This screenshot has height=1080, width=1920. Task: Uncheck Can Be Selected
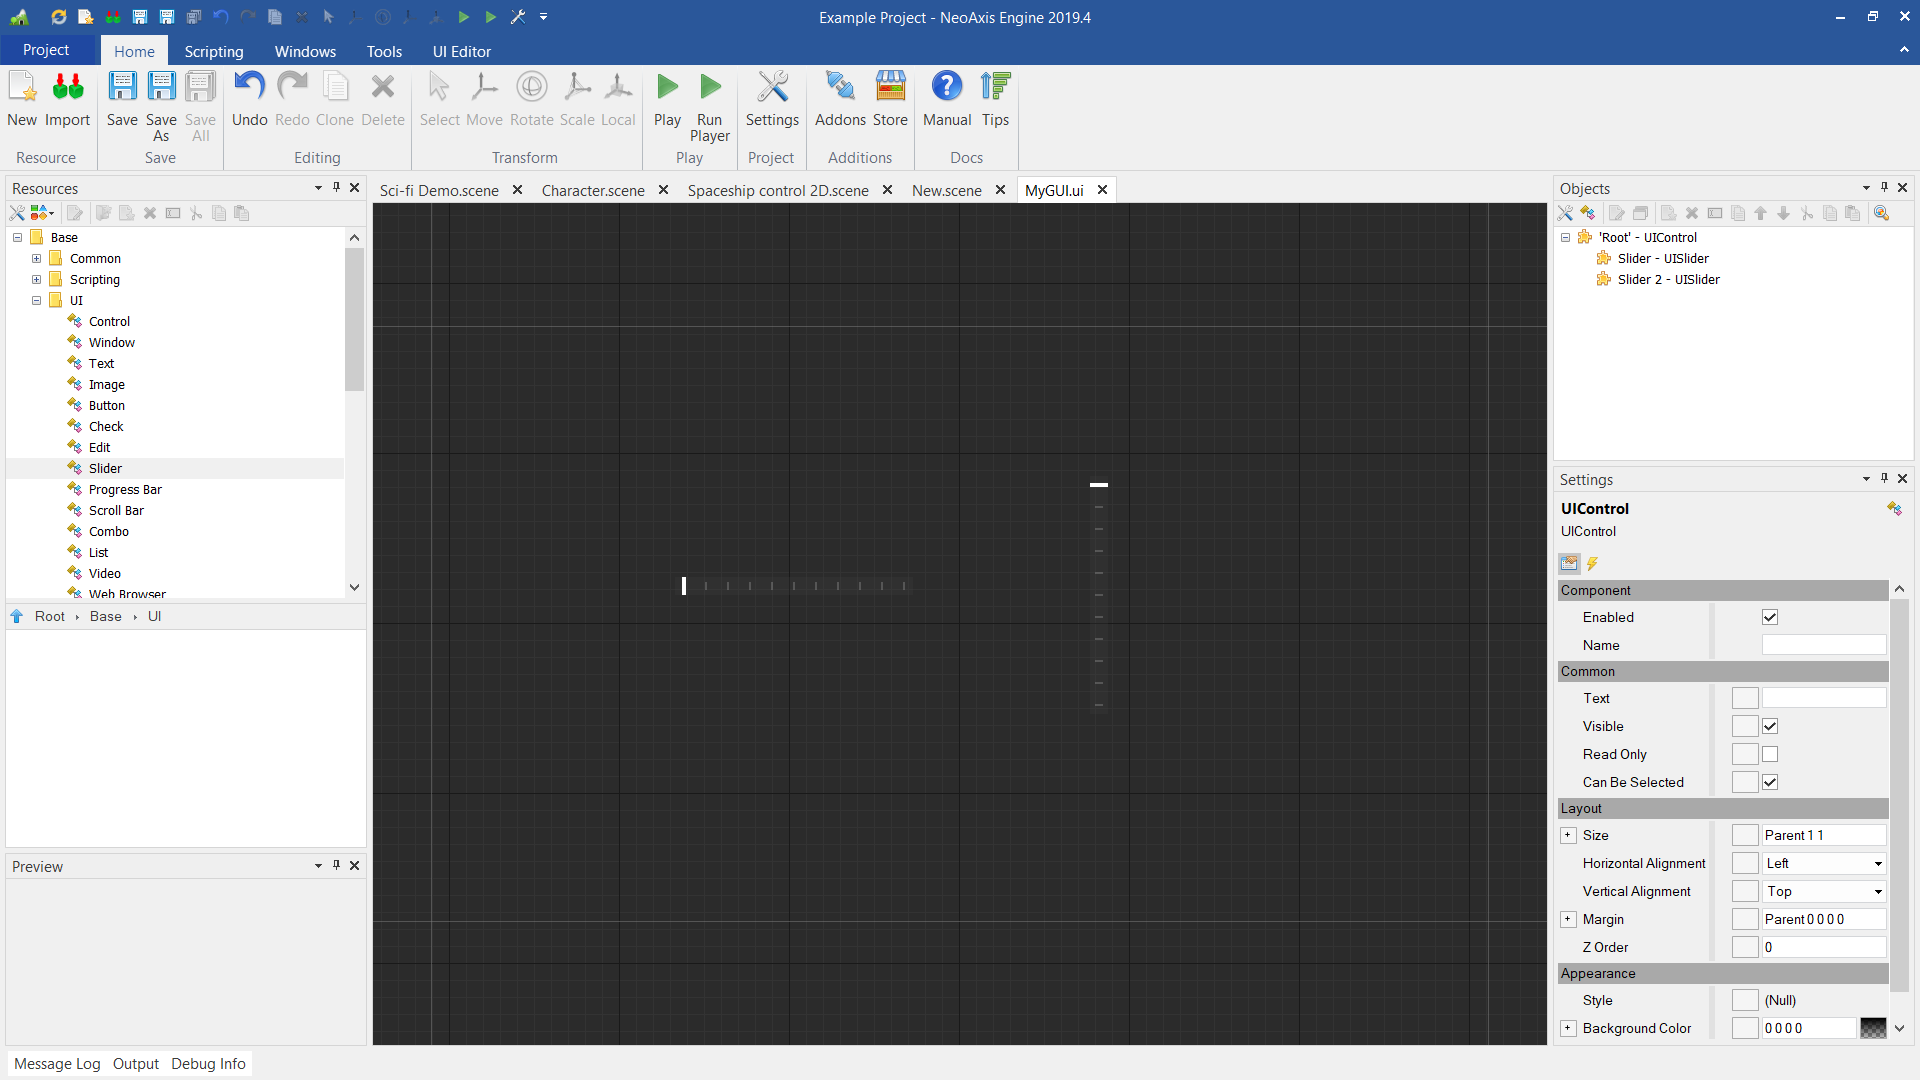[x=1770, y=782]
